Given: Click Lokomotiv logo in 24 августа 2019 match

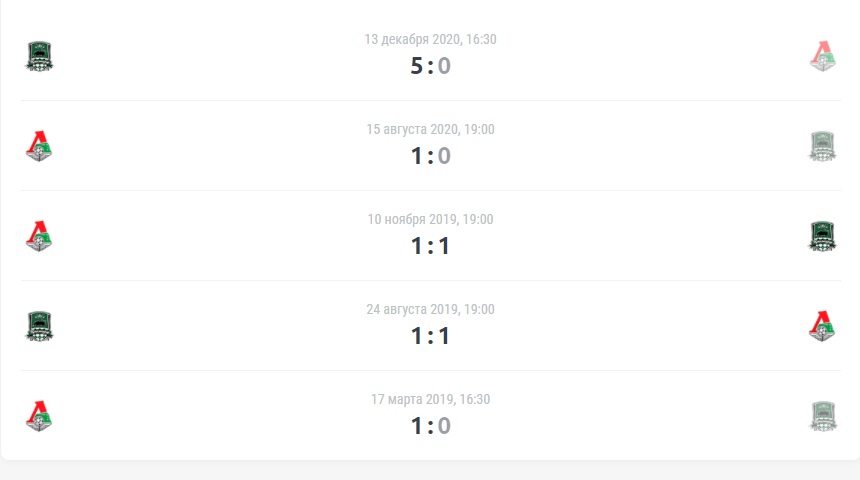Looking at the screenshot, I should coord(822,326).
